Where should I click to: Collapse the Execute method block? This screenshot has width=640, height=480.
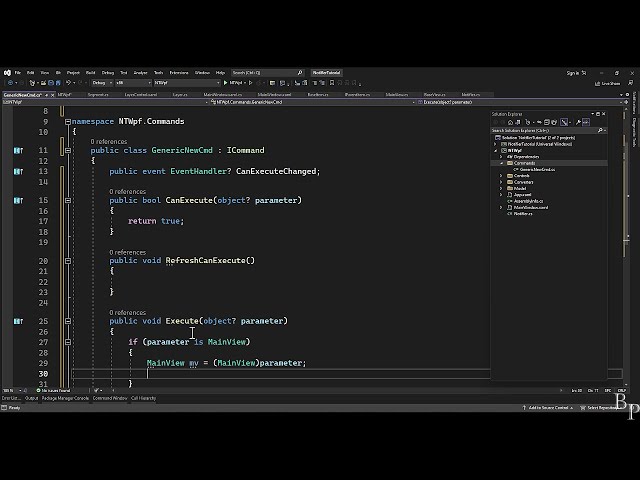coord(68,321)
